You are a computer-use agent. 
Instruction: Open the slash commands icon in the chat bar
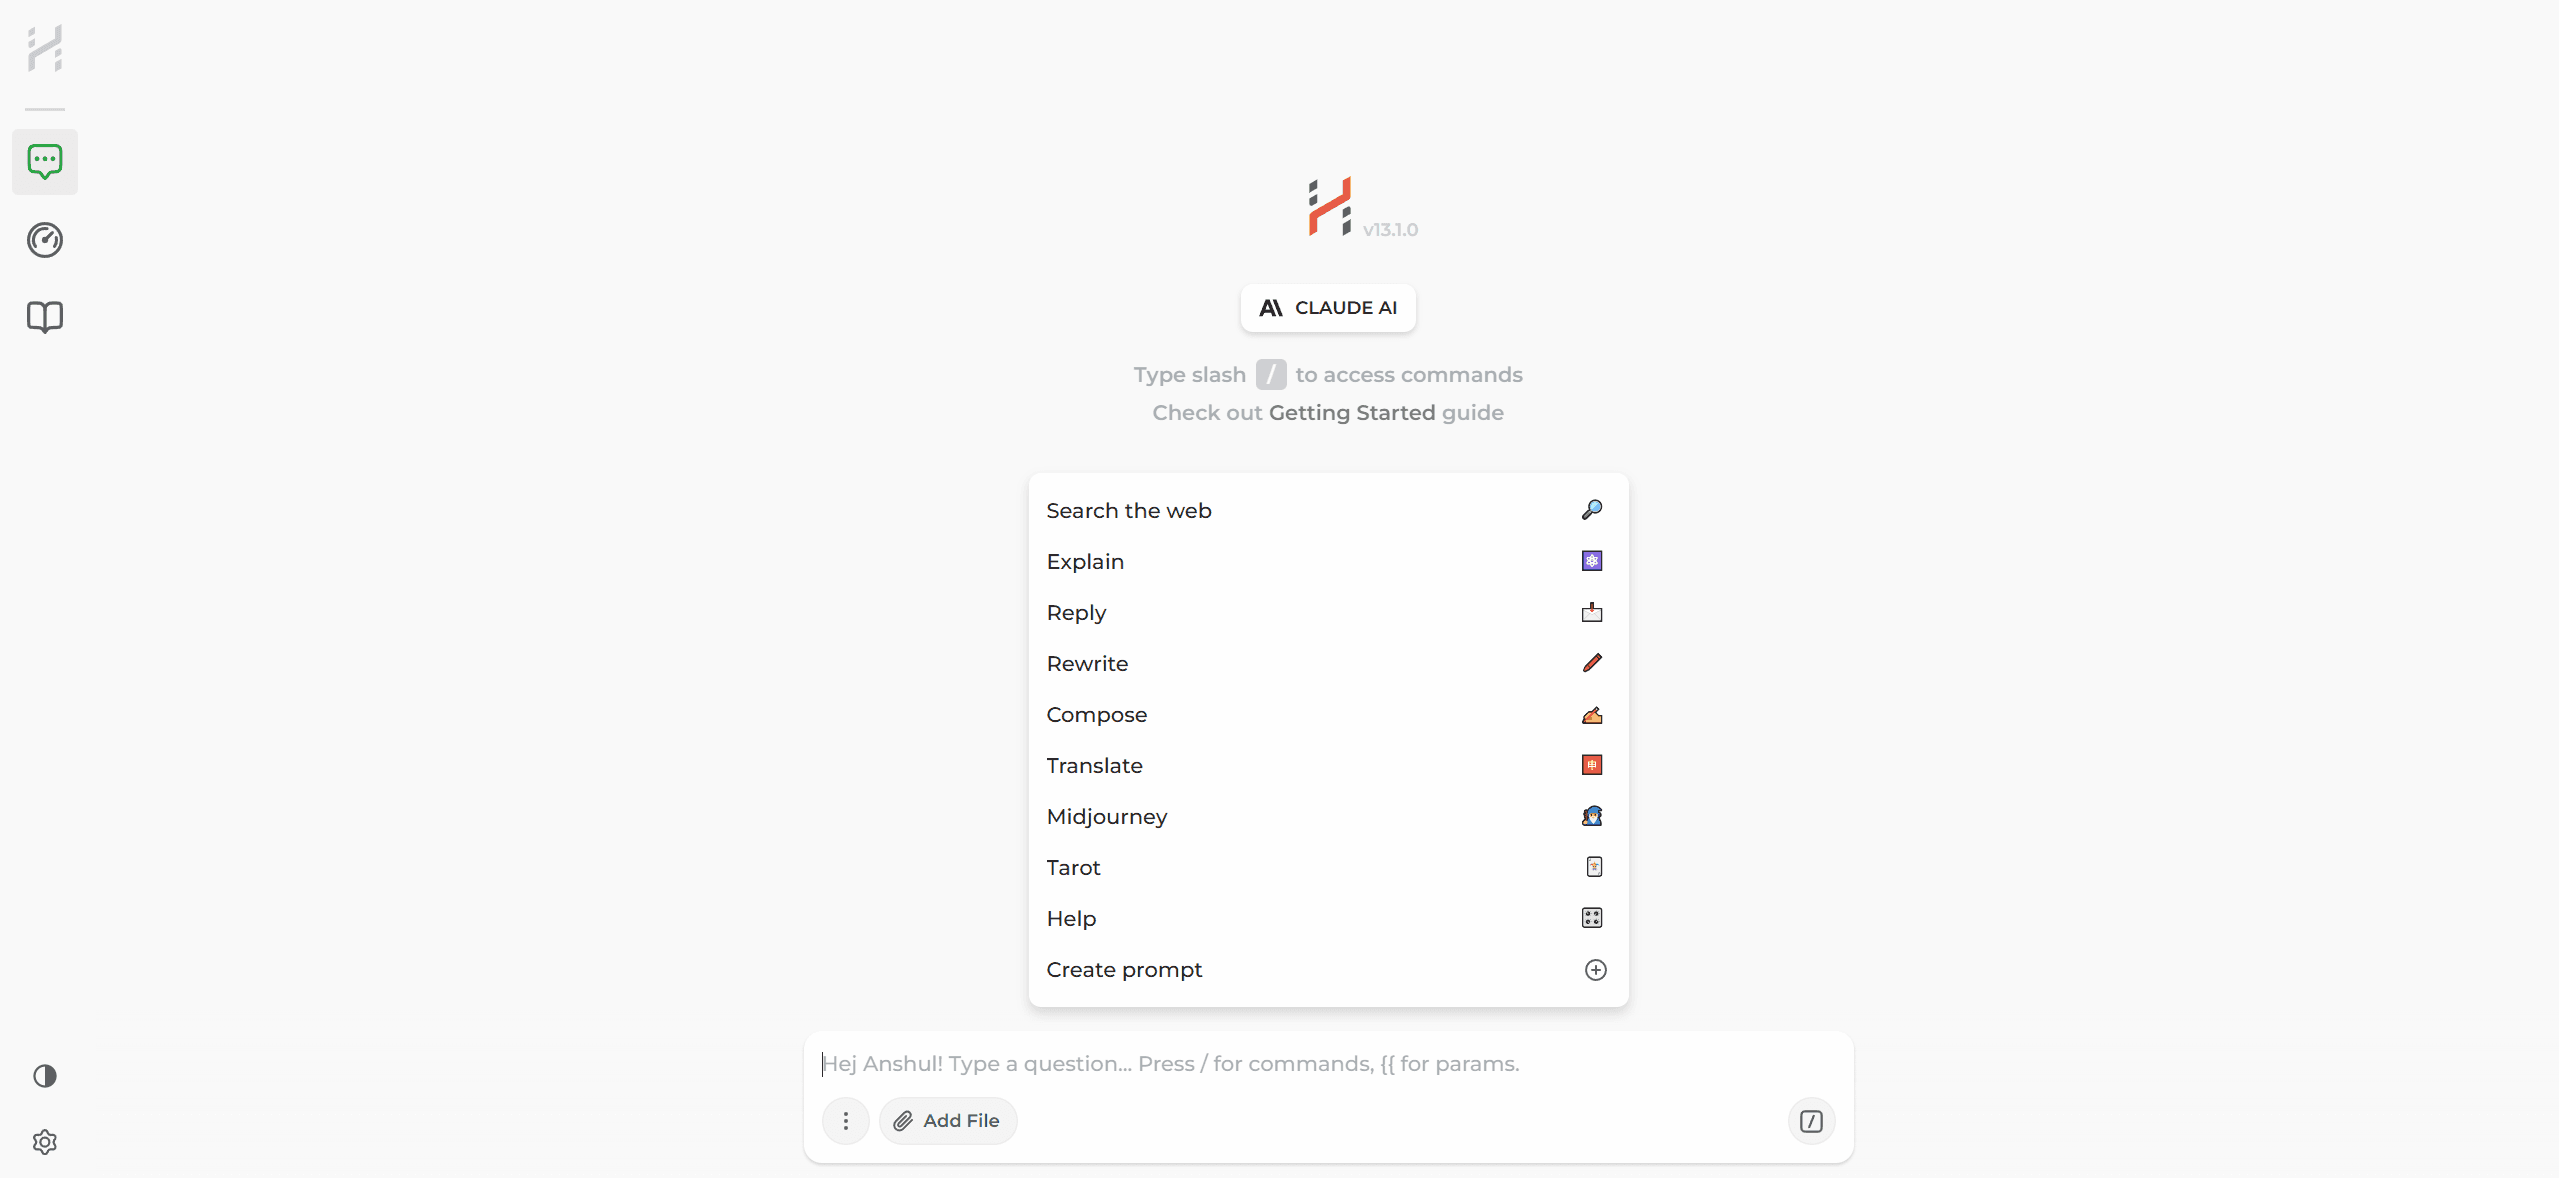coord(1810,1121)
